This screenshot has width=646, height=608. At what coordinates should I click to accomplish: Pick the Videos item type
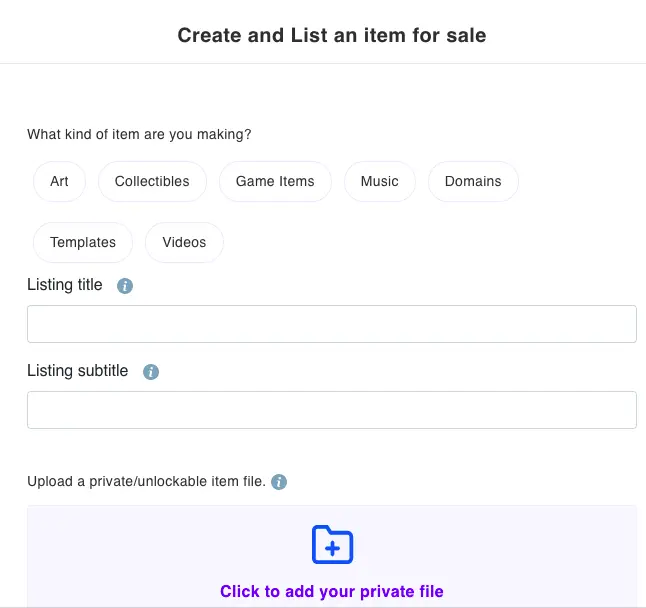pos(184,242)
